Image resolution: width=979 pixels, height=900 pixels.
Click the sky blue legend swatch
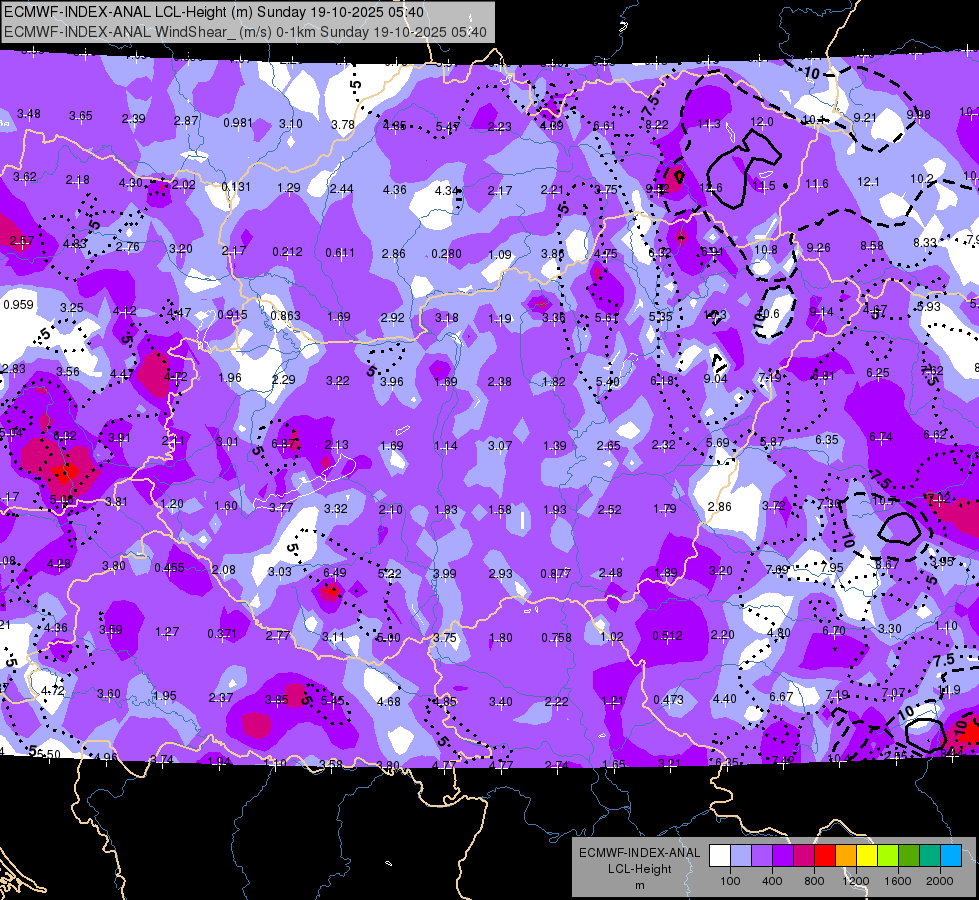click(951, 856)
